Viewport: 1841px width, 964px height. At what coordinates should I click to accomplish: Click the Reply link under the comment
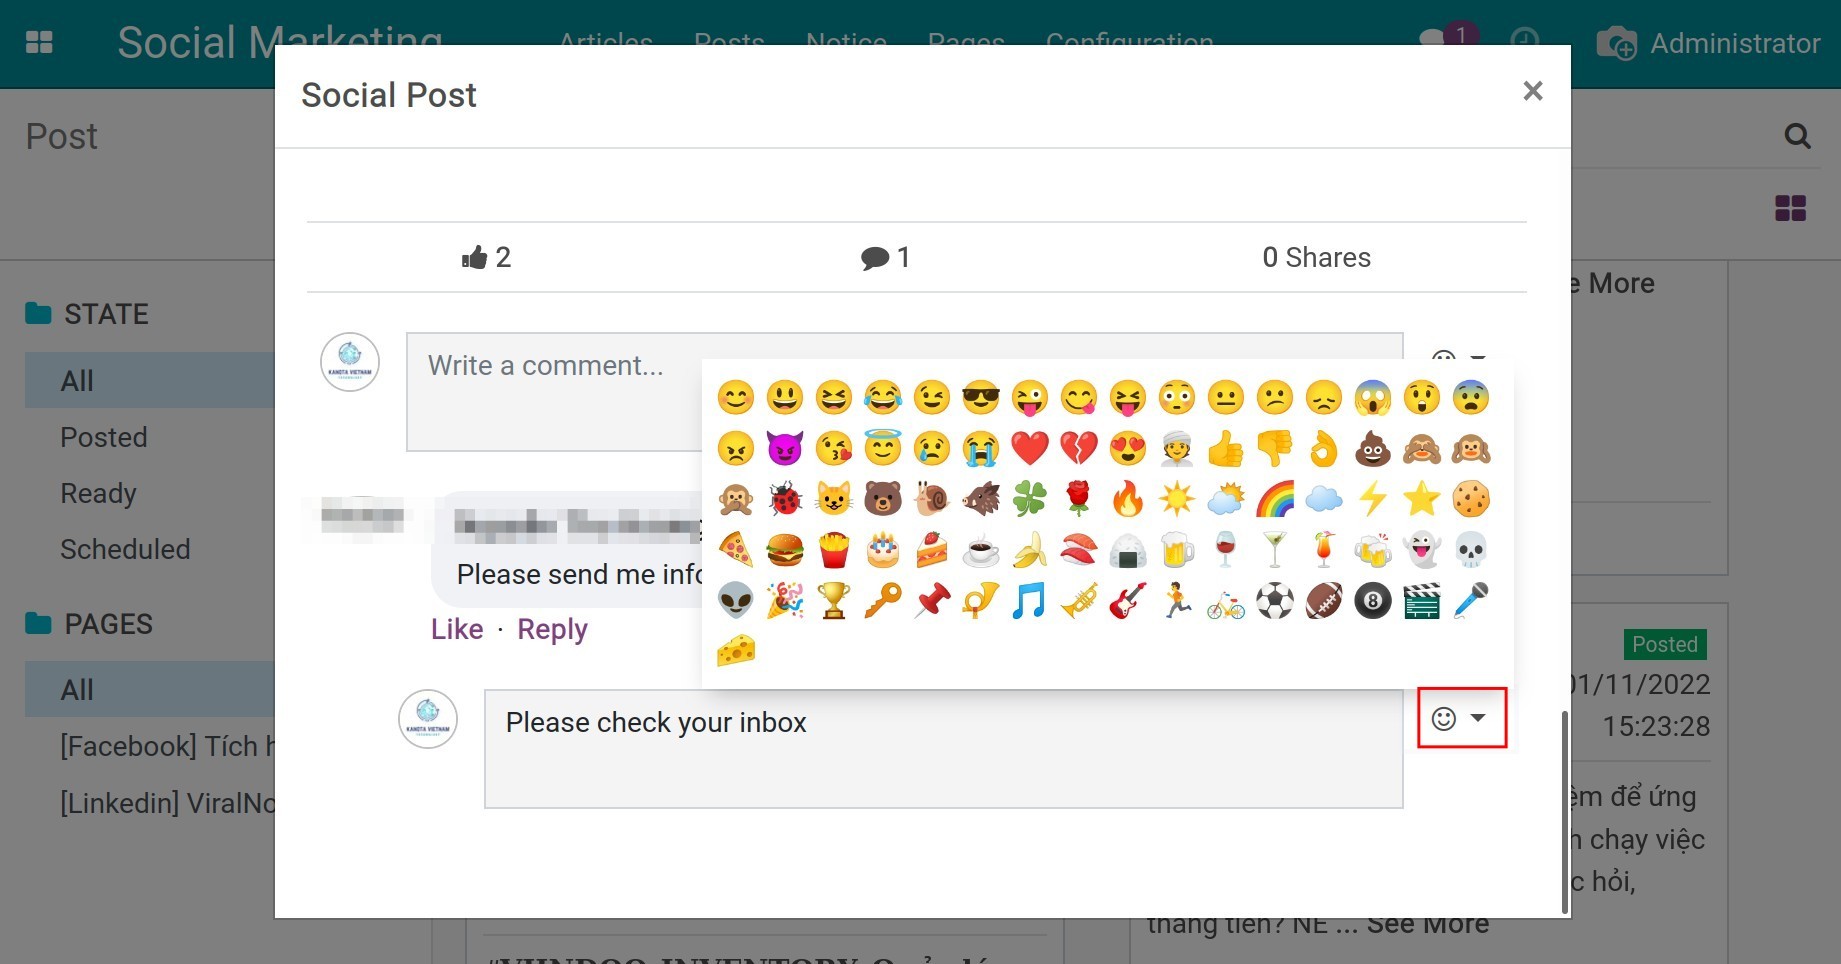pos(552,629)
